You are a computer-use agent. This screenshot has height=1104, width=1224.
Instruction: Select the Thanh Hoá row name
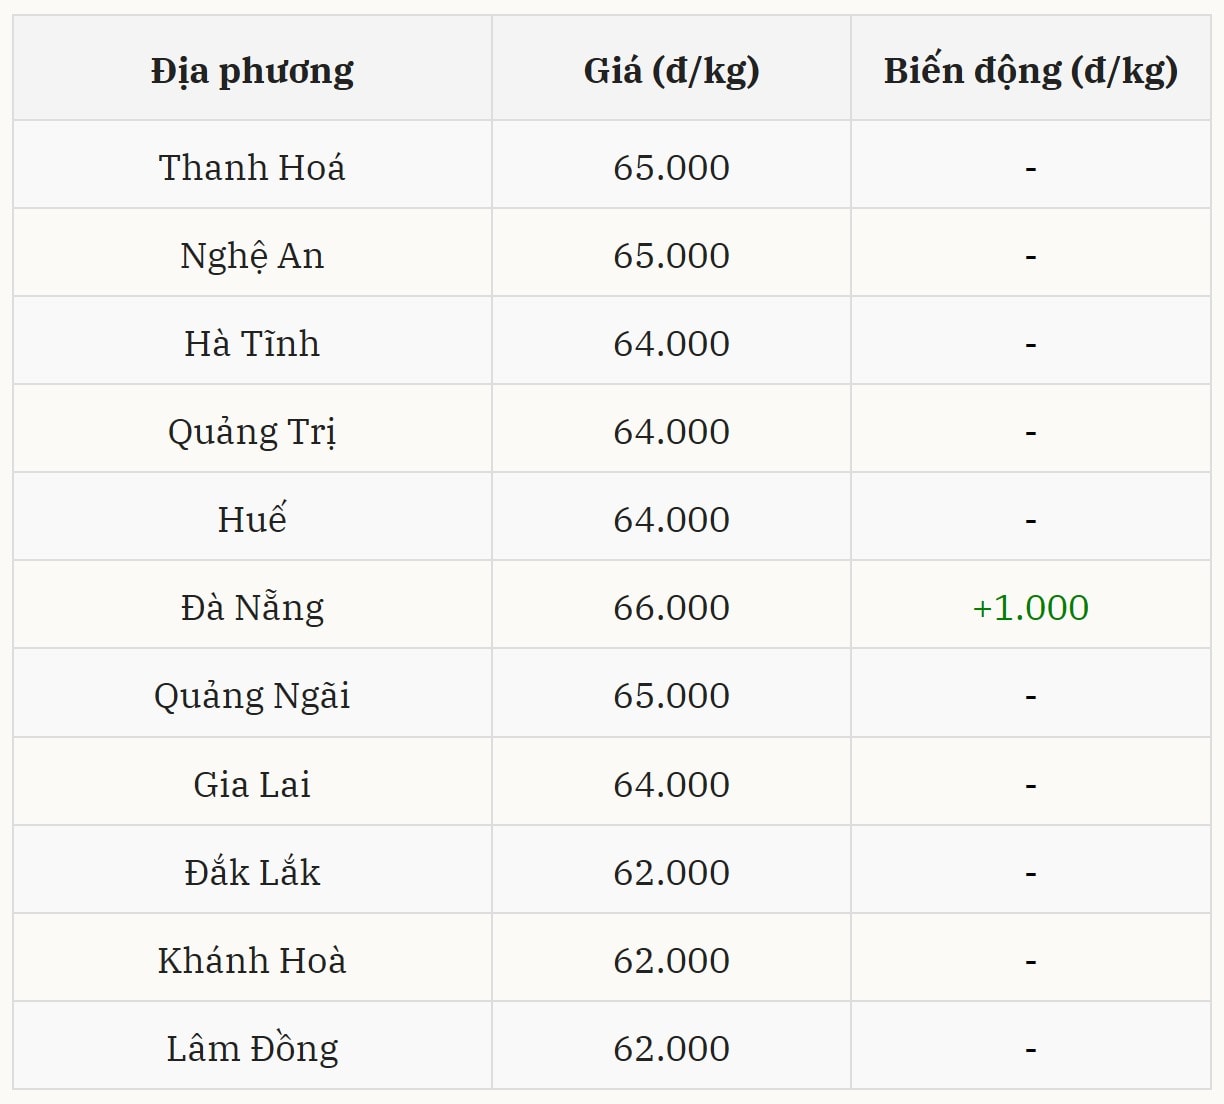(252, 167)
